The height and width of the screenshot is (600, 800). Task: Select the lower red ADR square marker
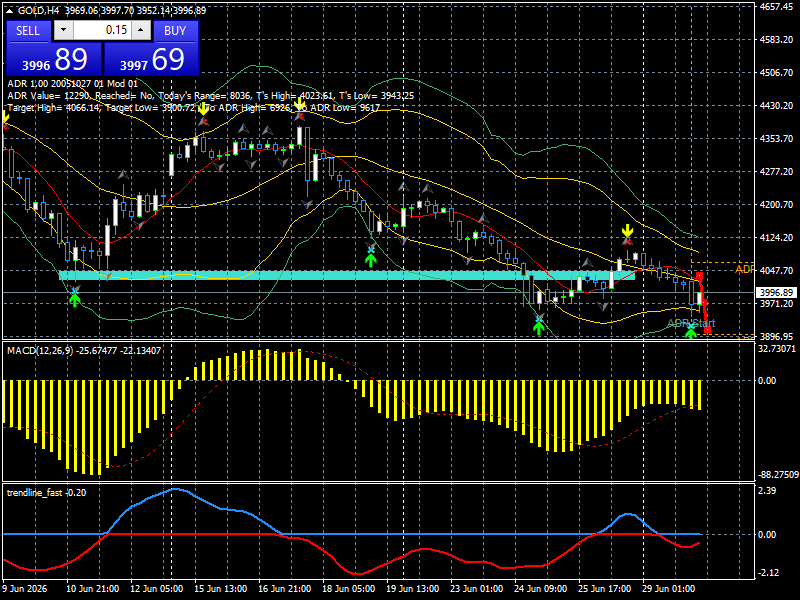coord(707,331)
